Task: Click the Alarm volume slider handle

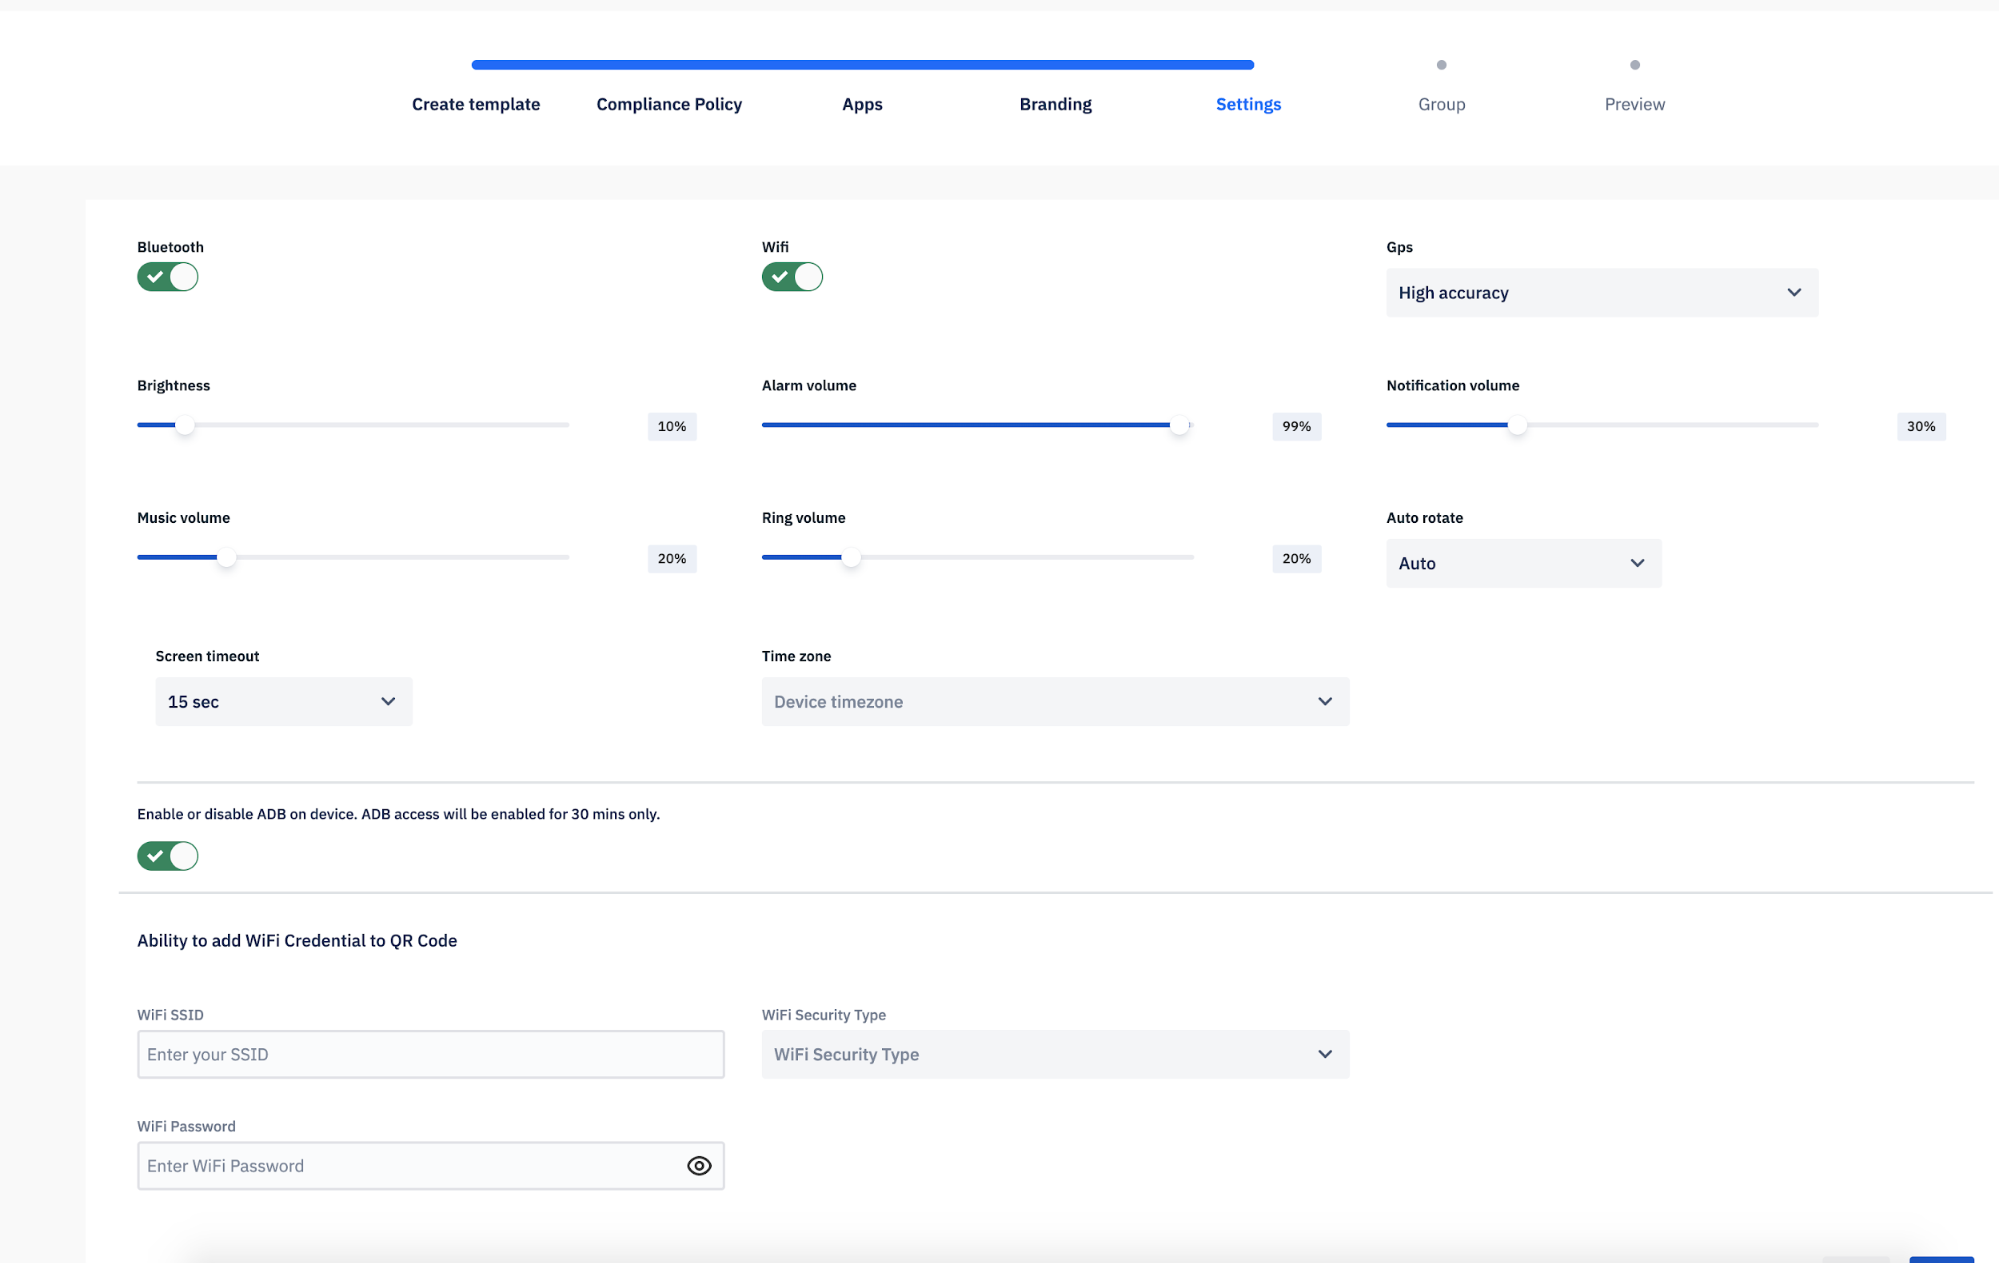Action: pos(1180,425)
